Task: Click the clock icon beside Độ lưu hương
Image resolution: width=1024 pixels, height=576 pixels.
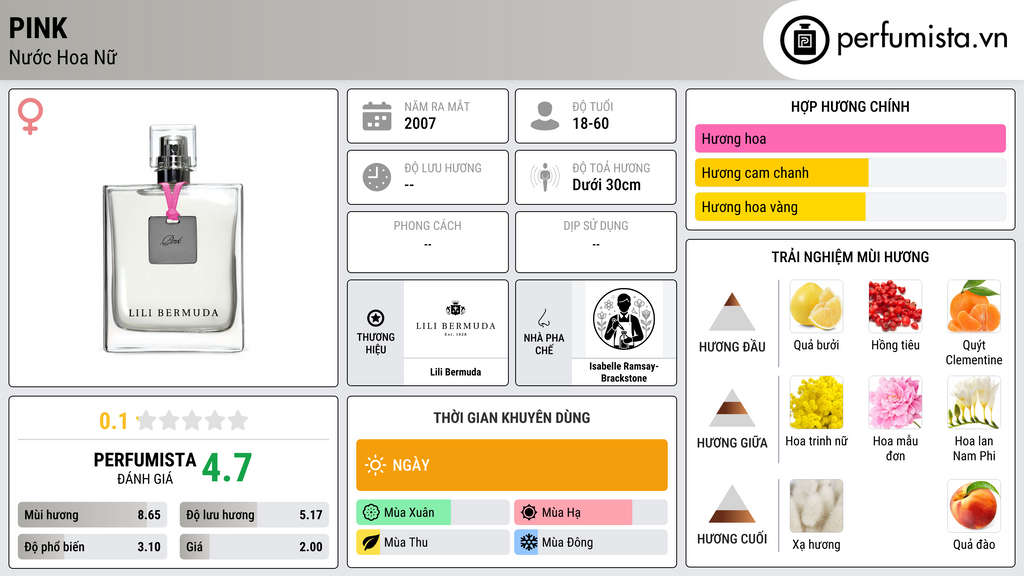Action: 377,177
